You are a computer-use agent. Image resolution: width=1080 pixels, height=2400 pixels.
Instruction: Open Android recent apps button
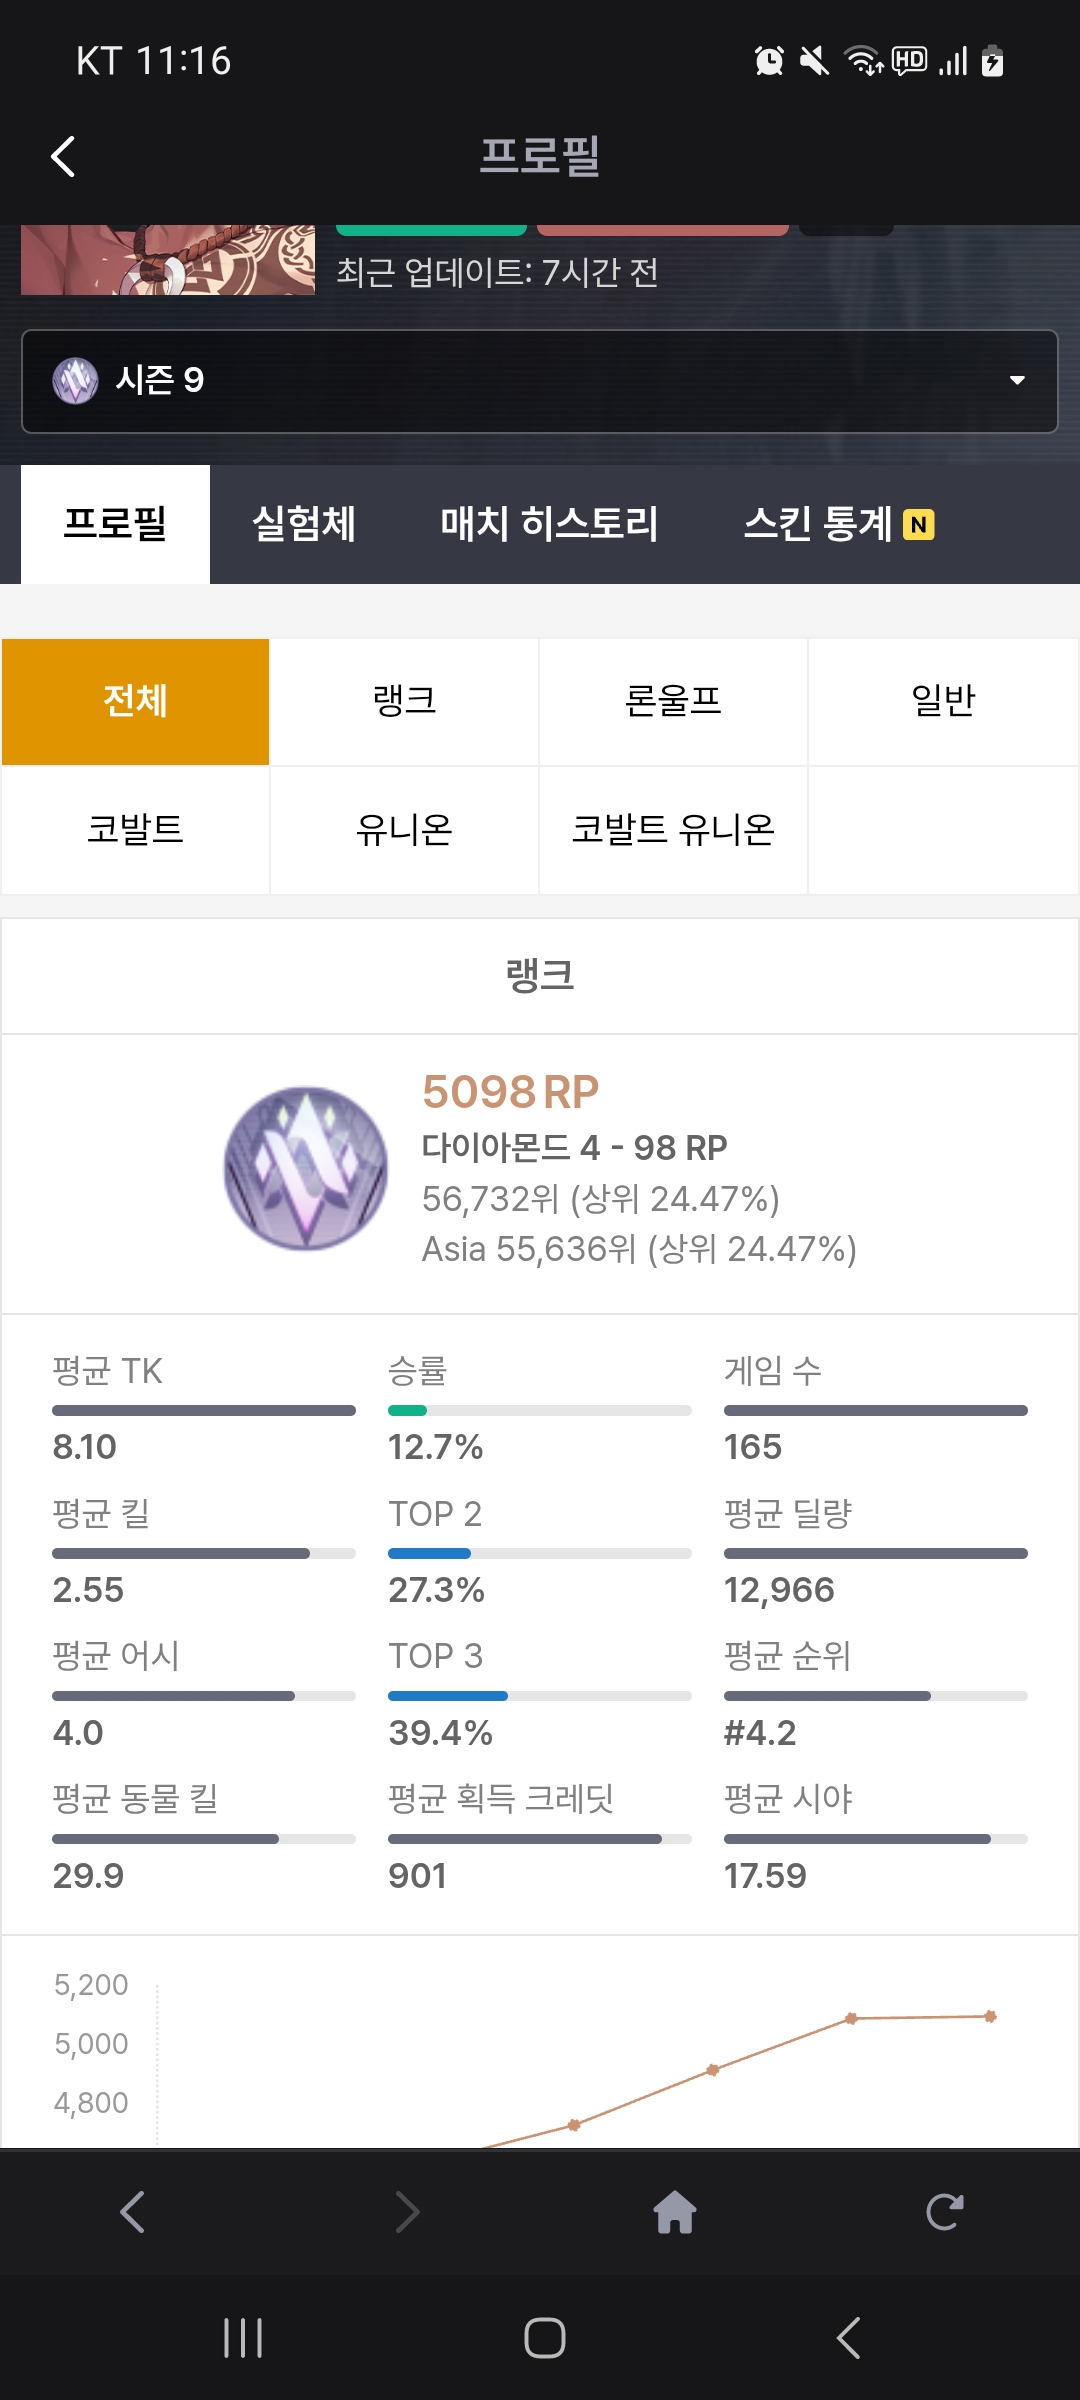coord(243,2338)
